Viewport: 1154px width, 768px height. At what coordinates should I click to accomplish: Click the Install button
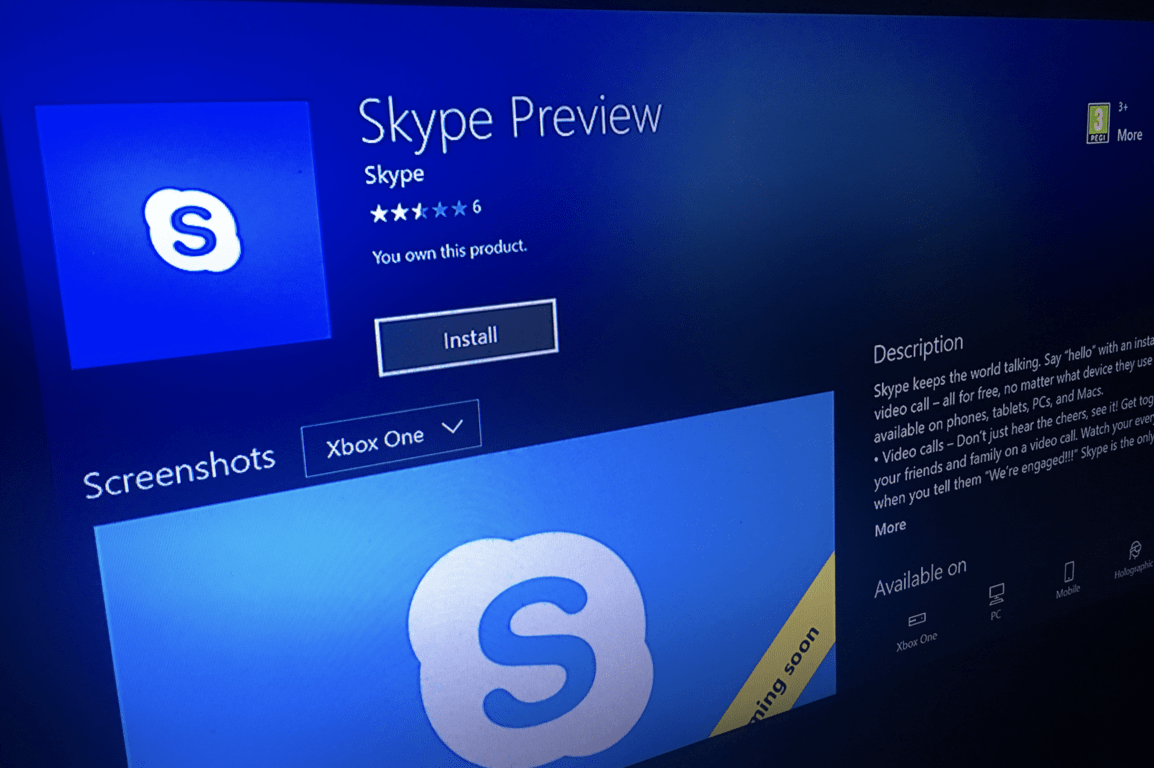(466, 338)
